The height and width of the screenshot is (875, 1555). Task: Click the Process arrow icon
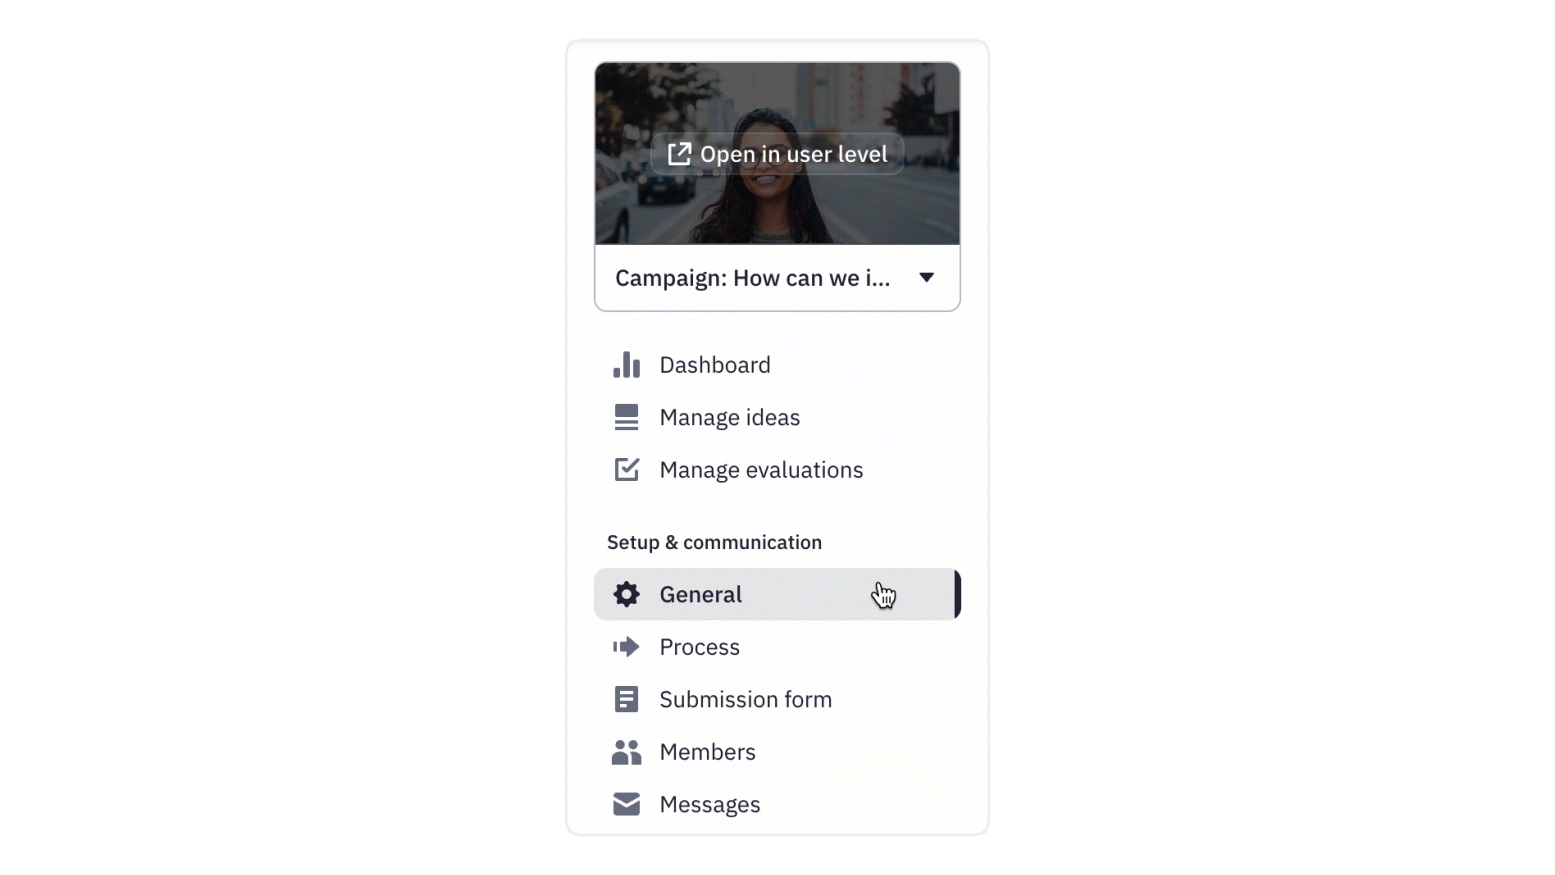click(x=626, y=647)
